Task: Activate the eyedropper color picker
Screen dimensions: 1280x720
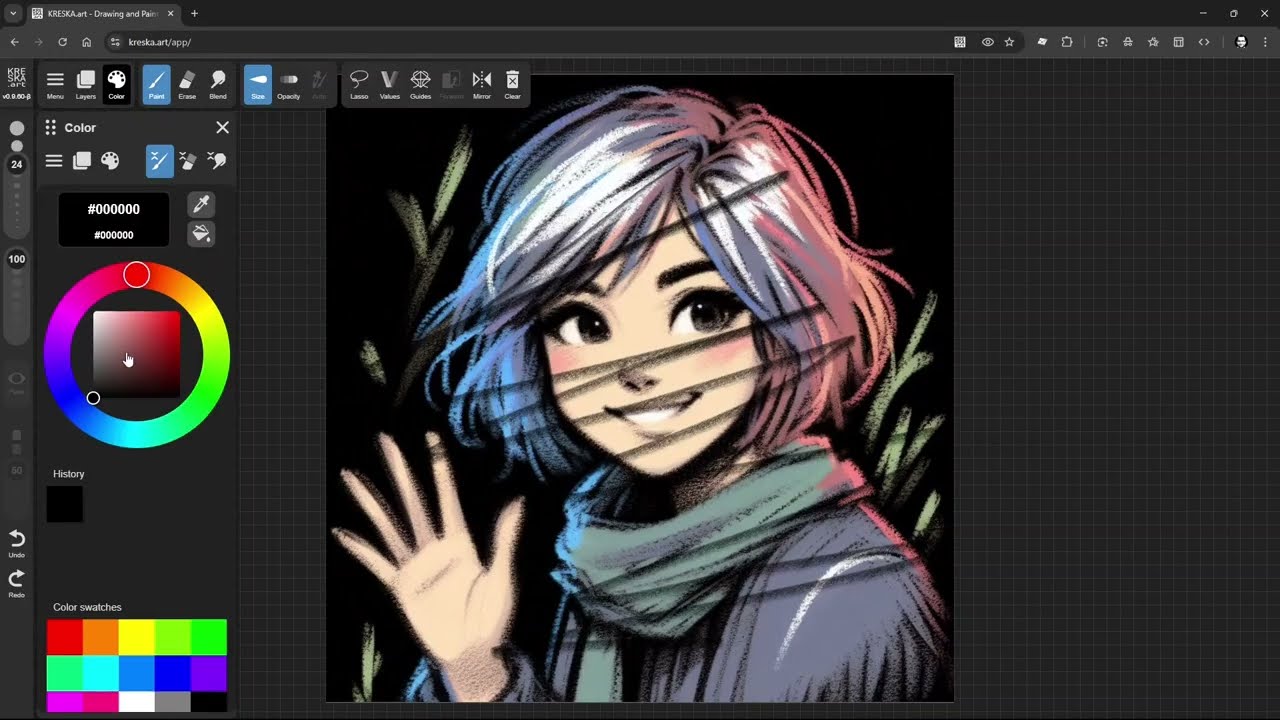Action: [201, 205]
